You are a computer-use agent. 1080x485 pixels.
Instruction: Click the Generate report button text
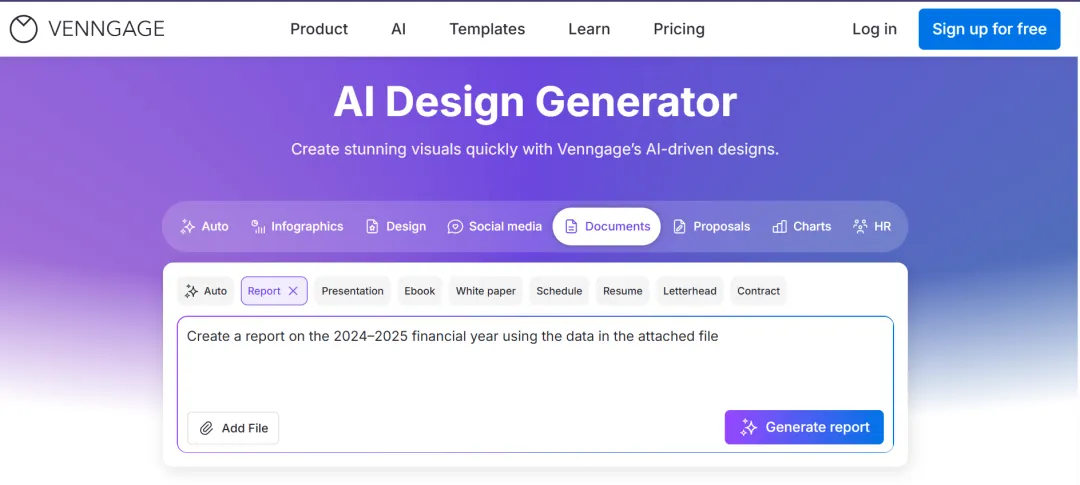tap(818, 427)
